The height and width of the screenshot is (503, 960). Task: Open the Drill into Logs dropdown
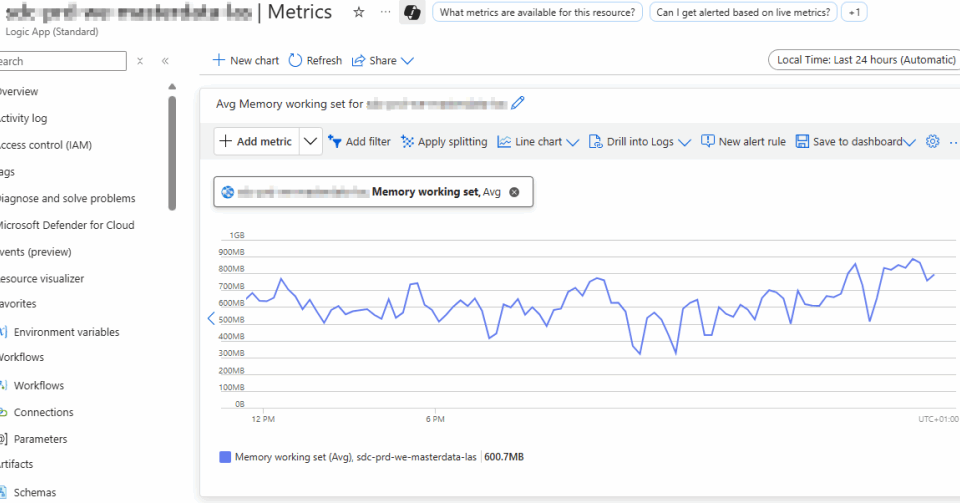(640, 141)
